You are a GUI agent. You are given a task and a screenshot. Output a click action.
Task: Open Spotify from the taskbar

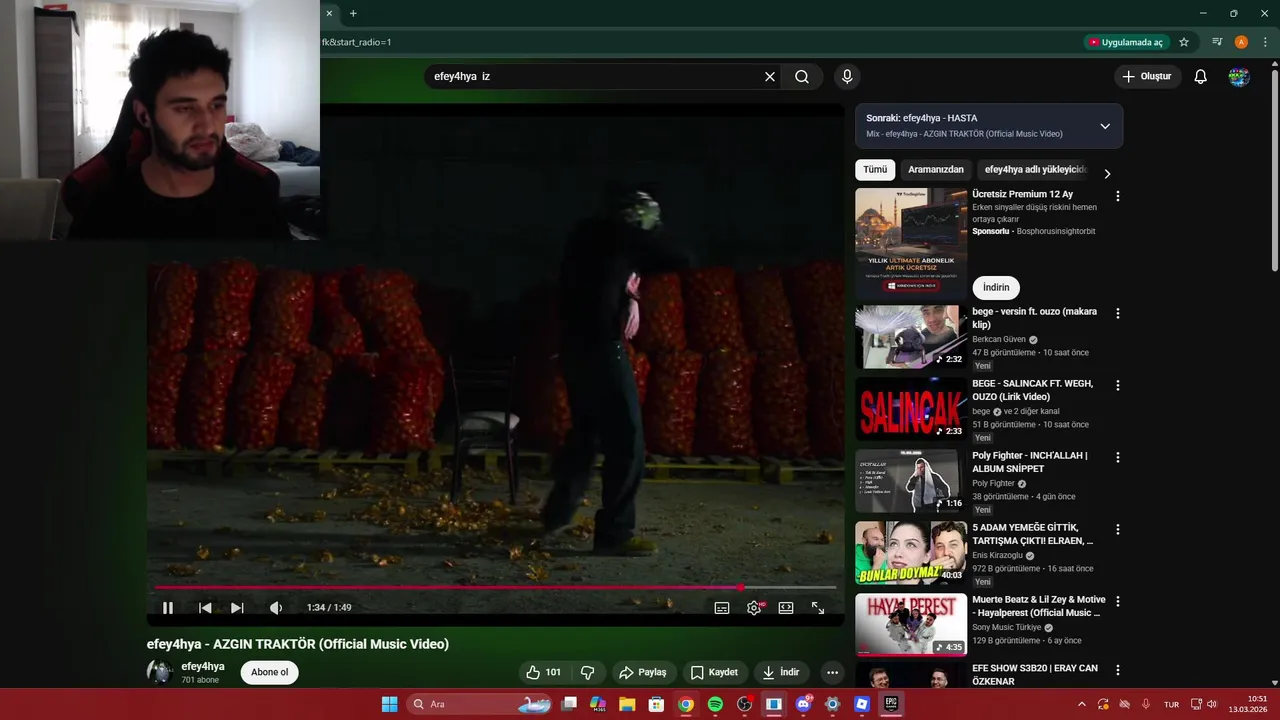(715, 704)
